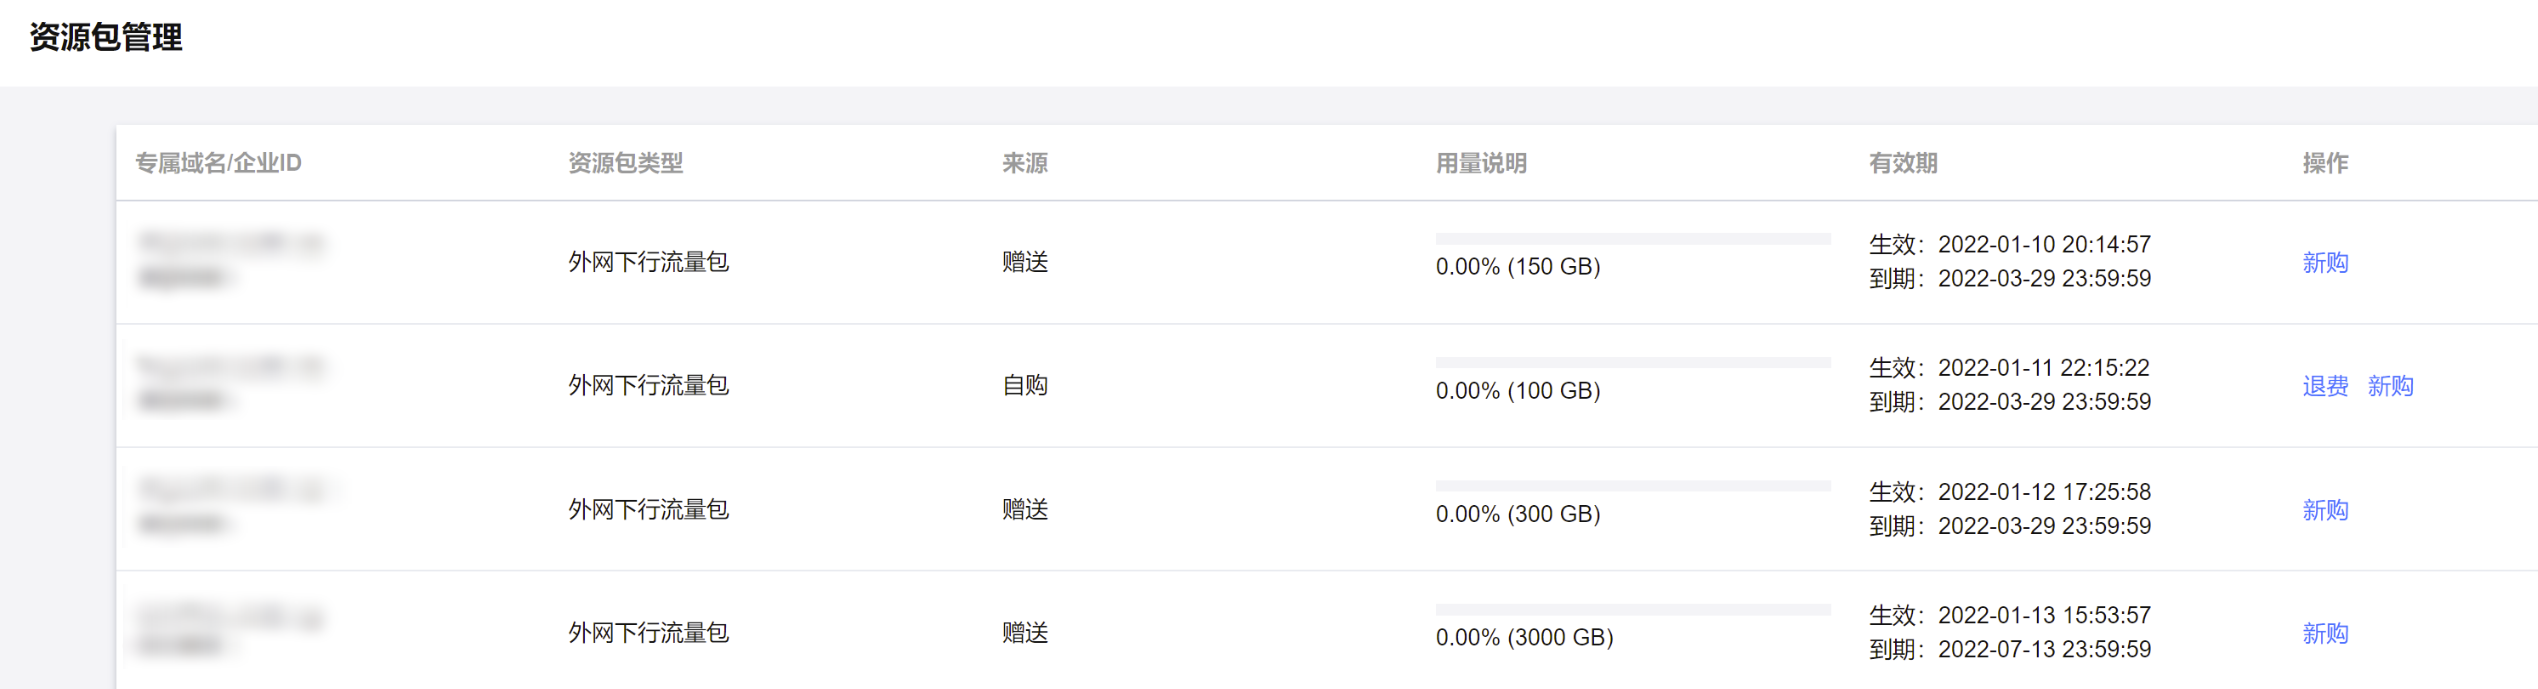This screenshot has height=689, width=2538.
Task: Click the 150 GB usage progress bar
Action: coord(1632,239)
